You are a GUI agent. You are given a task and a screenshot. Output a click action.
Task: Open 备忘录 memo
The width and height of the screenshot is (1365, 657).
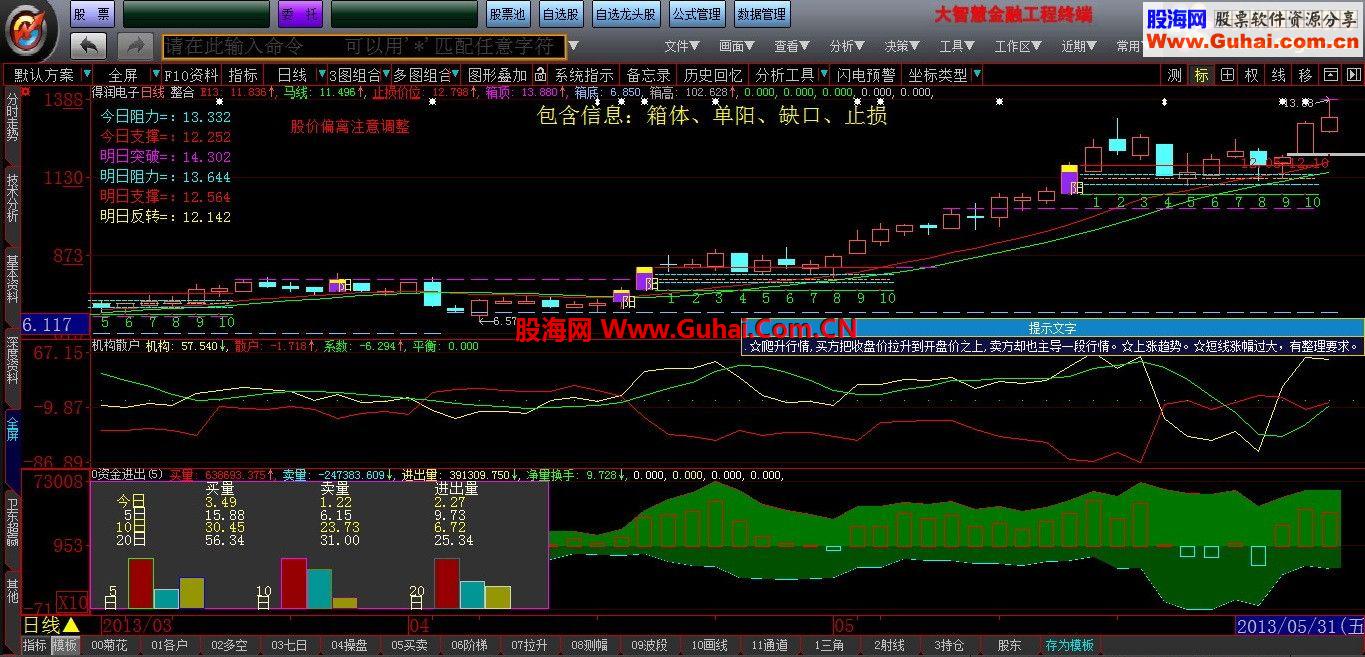pos(648,75)
